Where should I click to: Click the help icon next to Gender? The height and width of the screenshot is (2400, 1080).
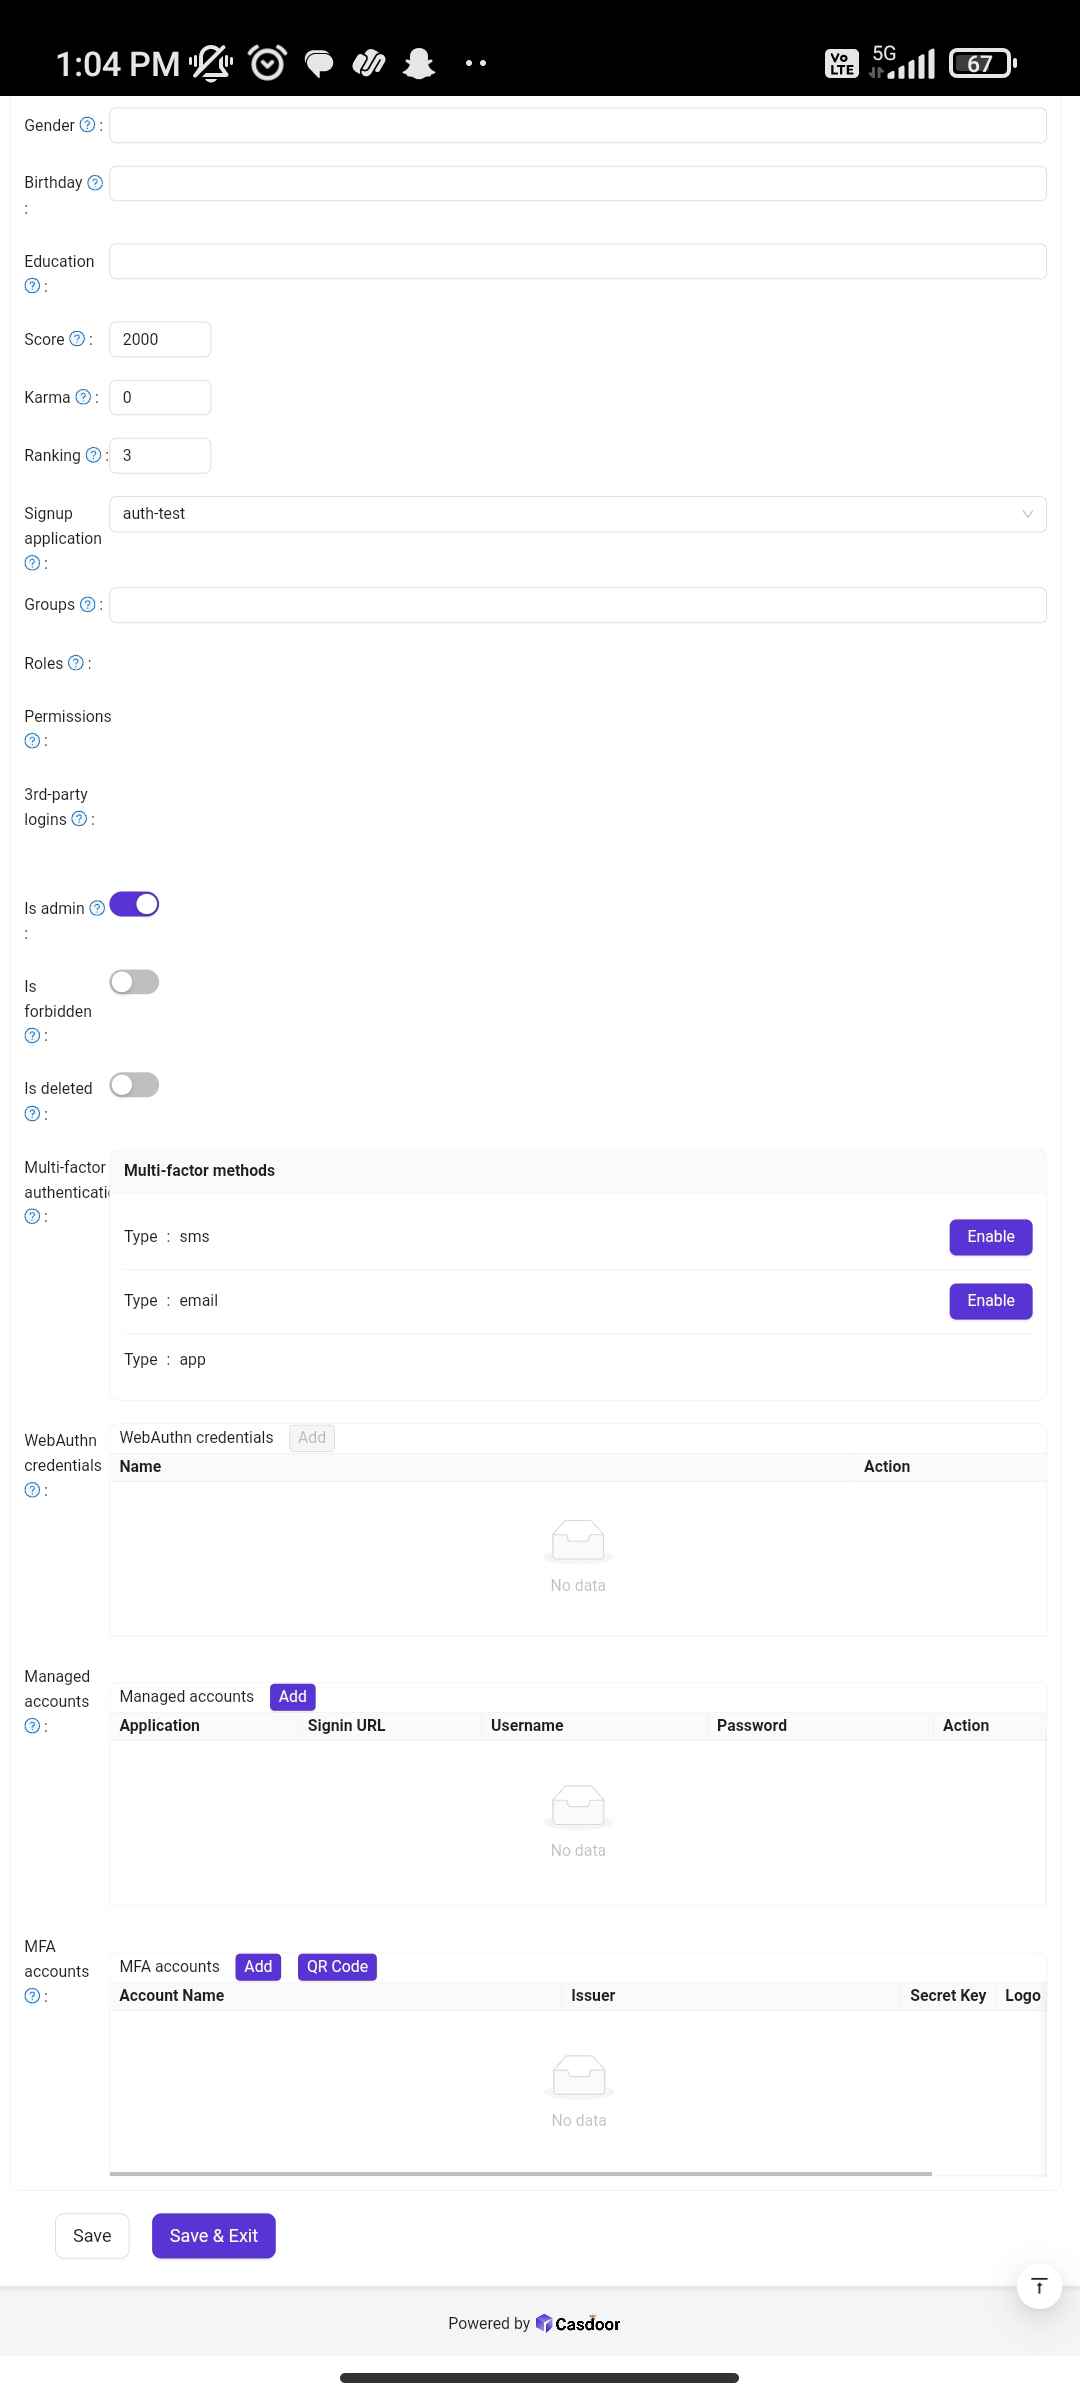click(87, 125)
